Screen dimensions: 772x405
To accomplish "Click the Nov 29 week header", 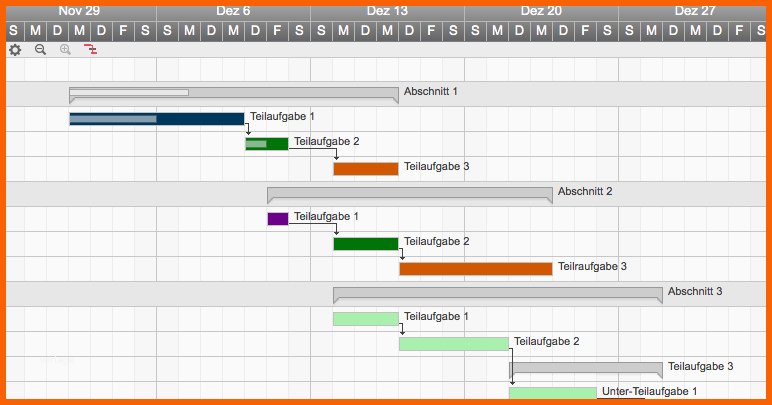I will click(x=79, y=10).
